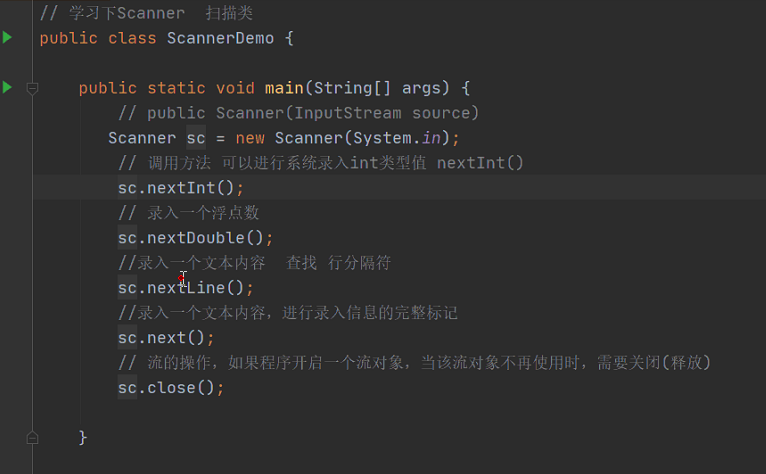Viewport: 766px width, 474px height.
Task: Click the ScannerDemo class name
Action: click(220, 38)
